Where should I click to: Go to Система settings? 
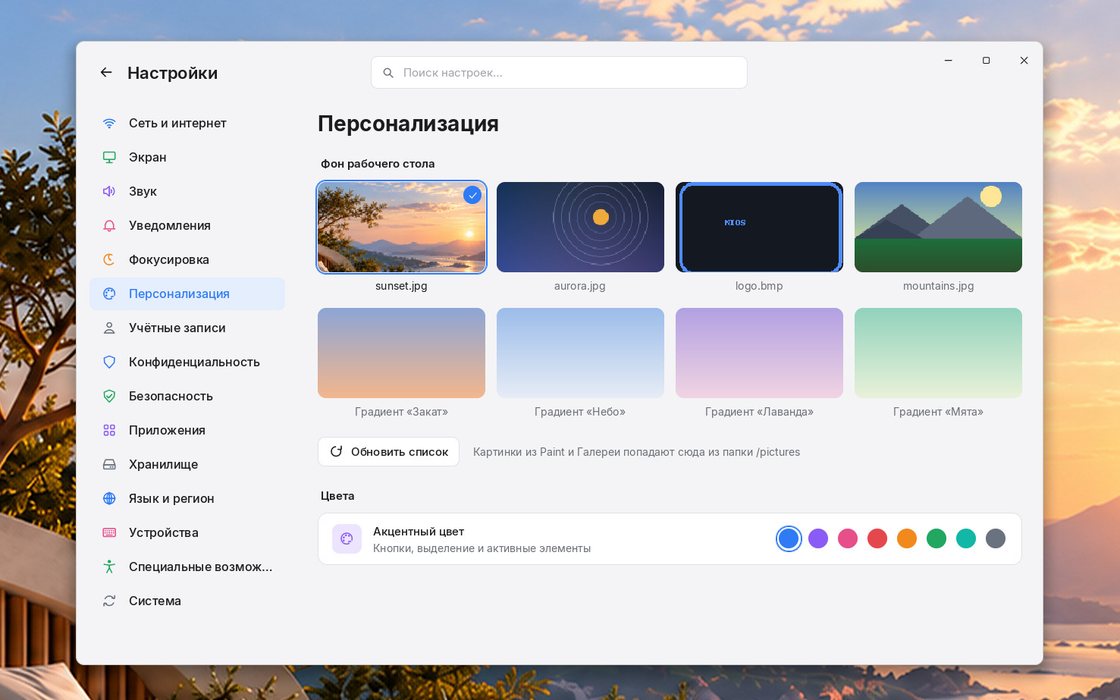point(187,601)
